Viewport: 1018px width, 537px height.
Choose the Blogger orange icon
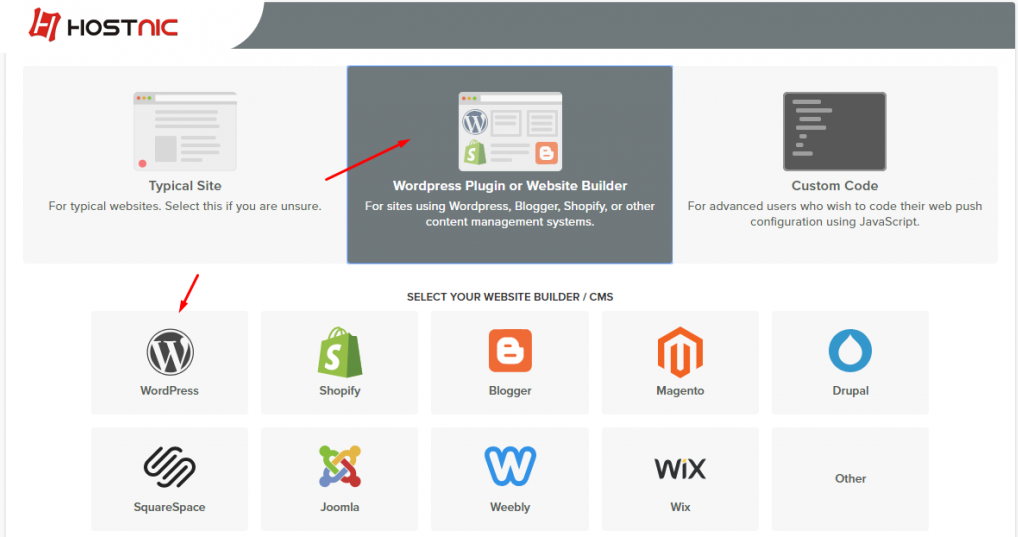pos(510,351)
